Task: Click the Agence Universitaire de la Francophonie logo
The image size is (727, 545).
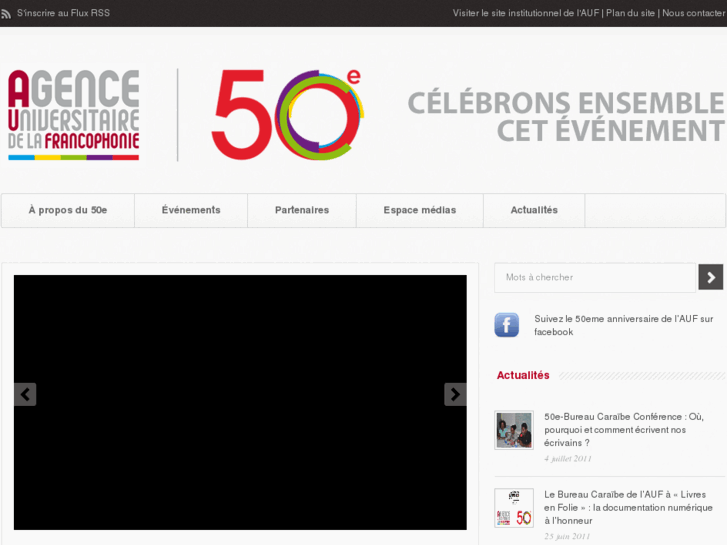Action: tap(74, 115)
